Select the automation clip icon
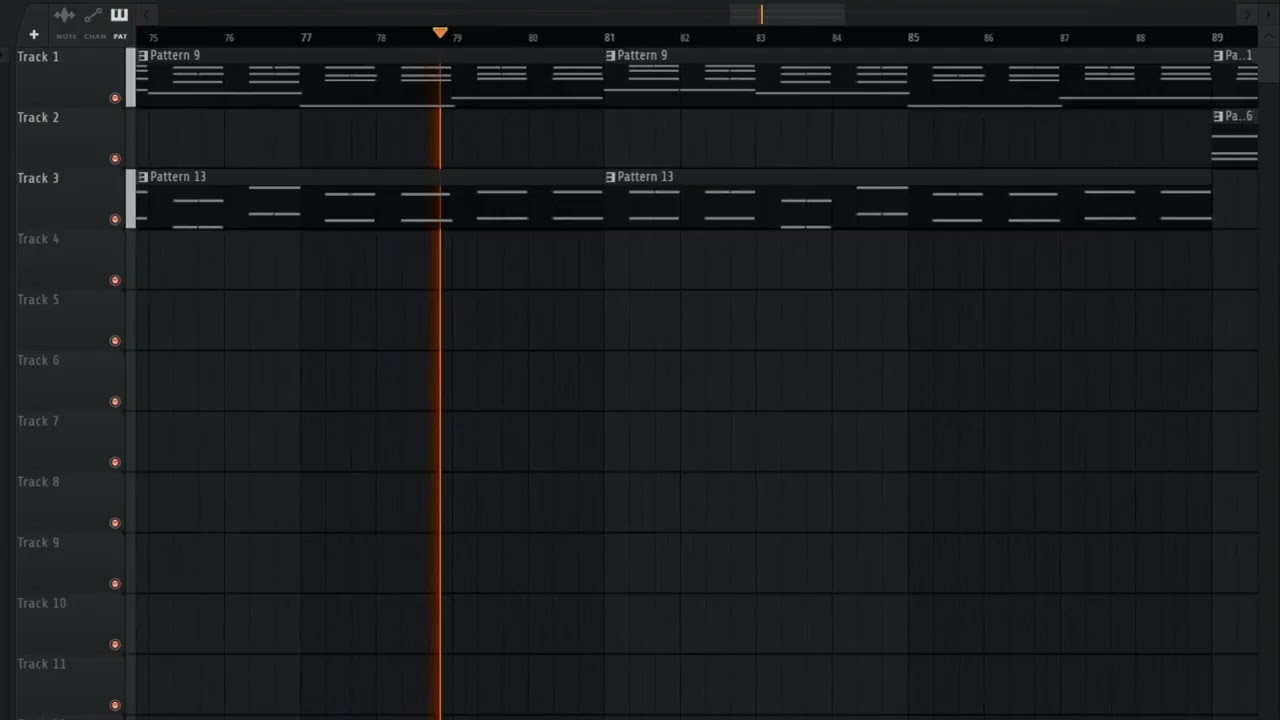Image resolution: width=1280 pixels, height=720 pixels. (93, 15)
